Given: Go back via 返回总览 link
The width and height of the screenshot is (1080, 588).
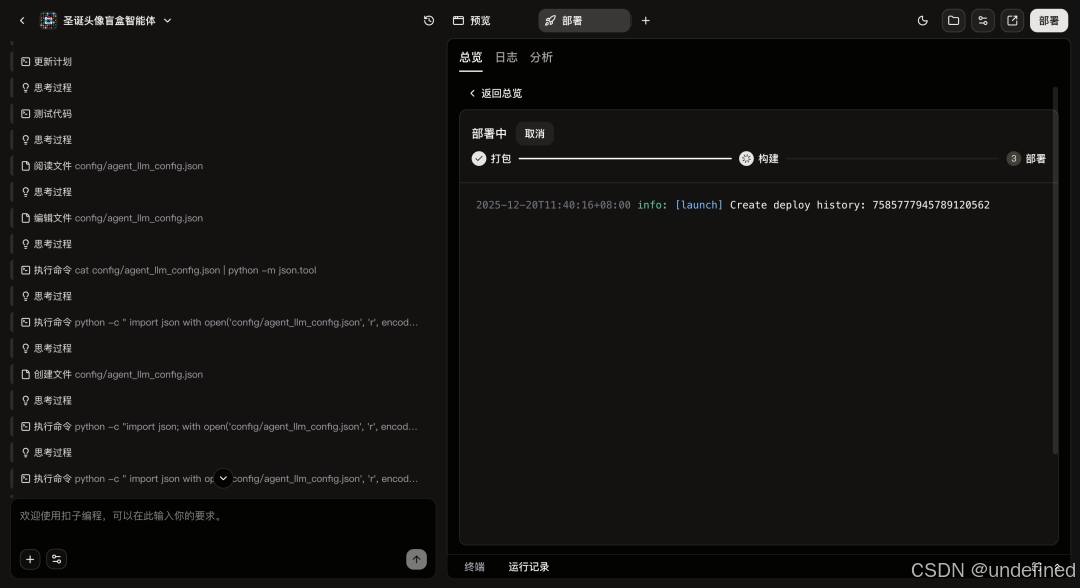Looking at the screenshot, I should pyautogui.click(x=496, y=93).
